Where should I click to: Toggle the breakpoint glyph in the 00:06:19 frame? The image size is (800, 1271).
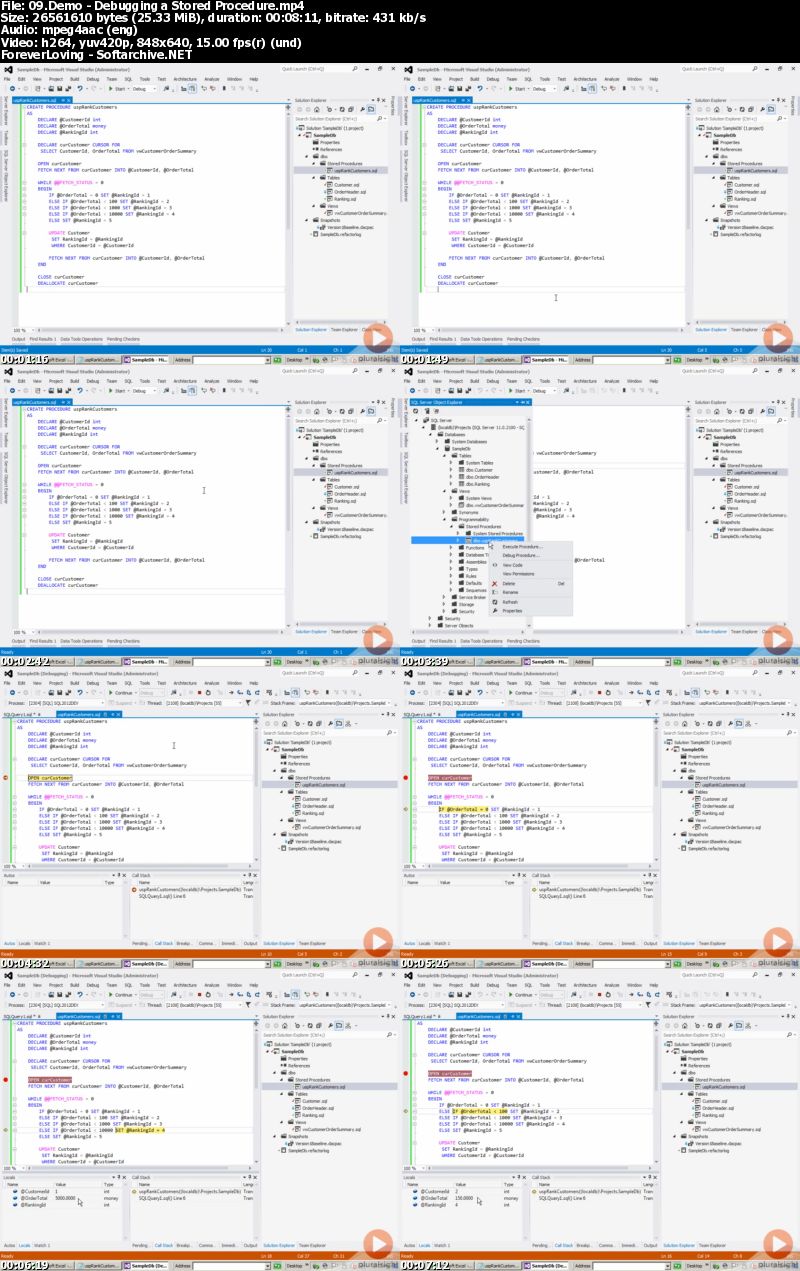[6, 1080]
